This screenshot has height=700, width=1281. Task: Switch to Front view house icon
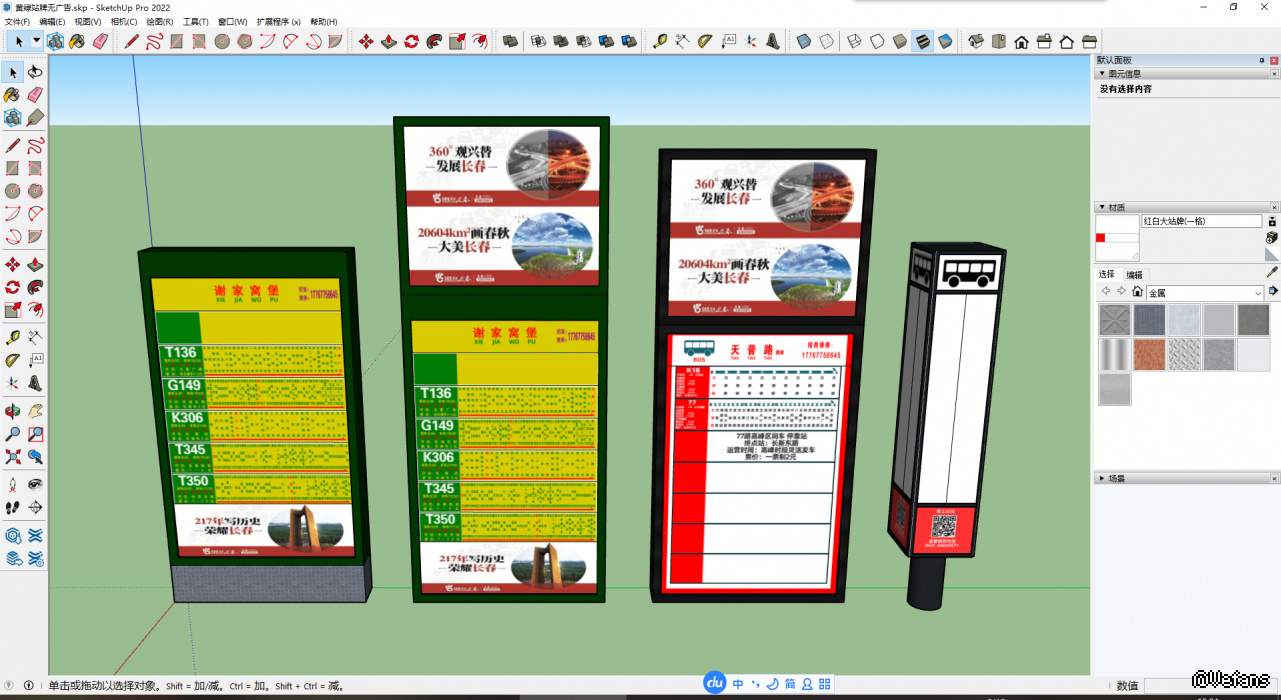pyautogui.click(x=1021, y=41)
